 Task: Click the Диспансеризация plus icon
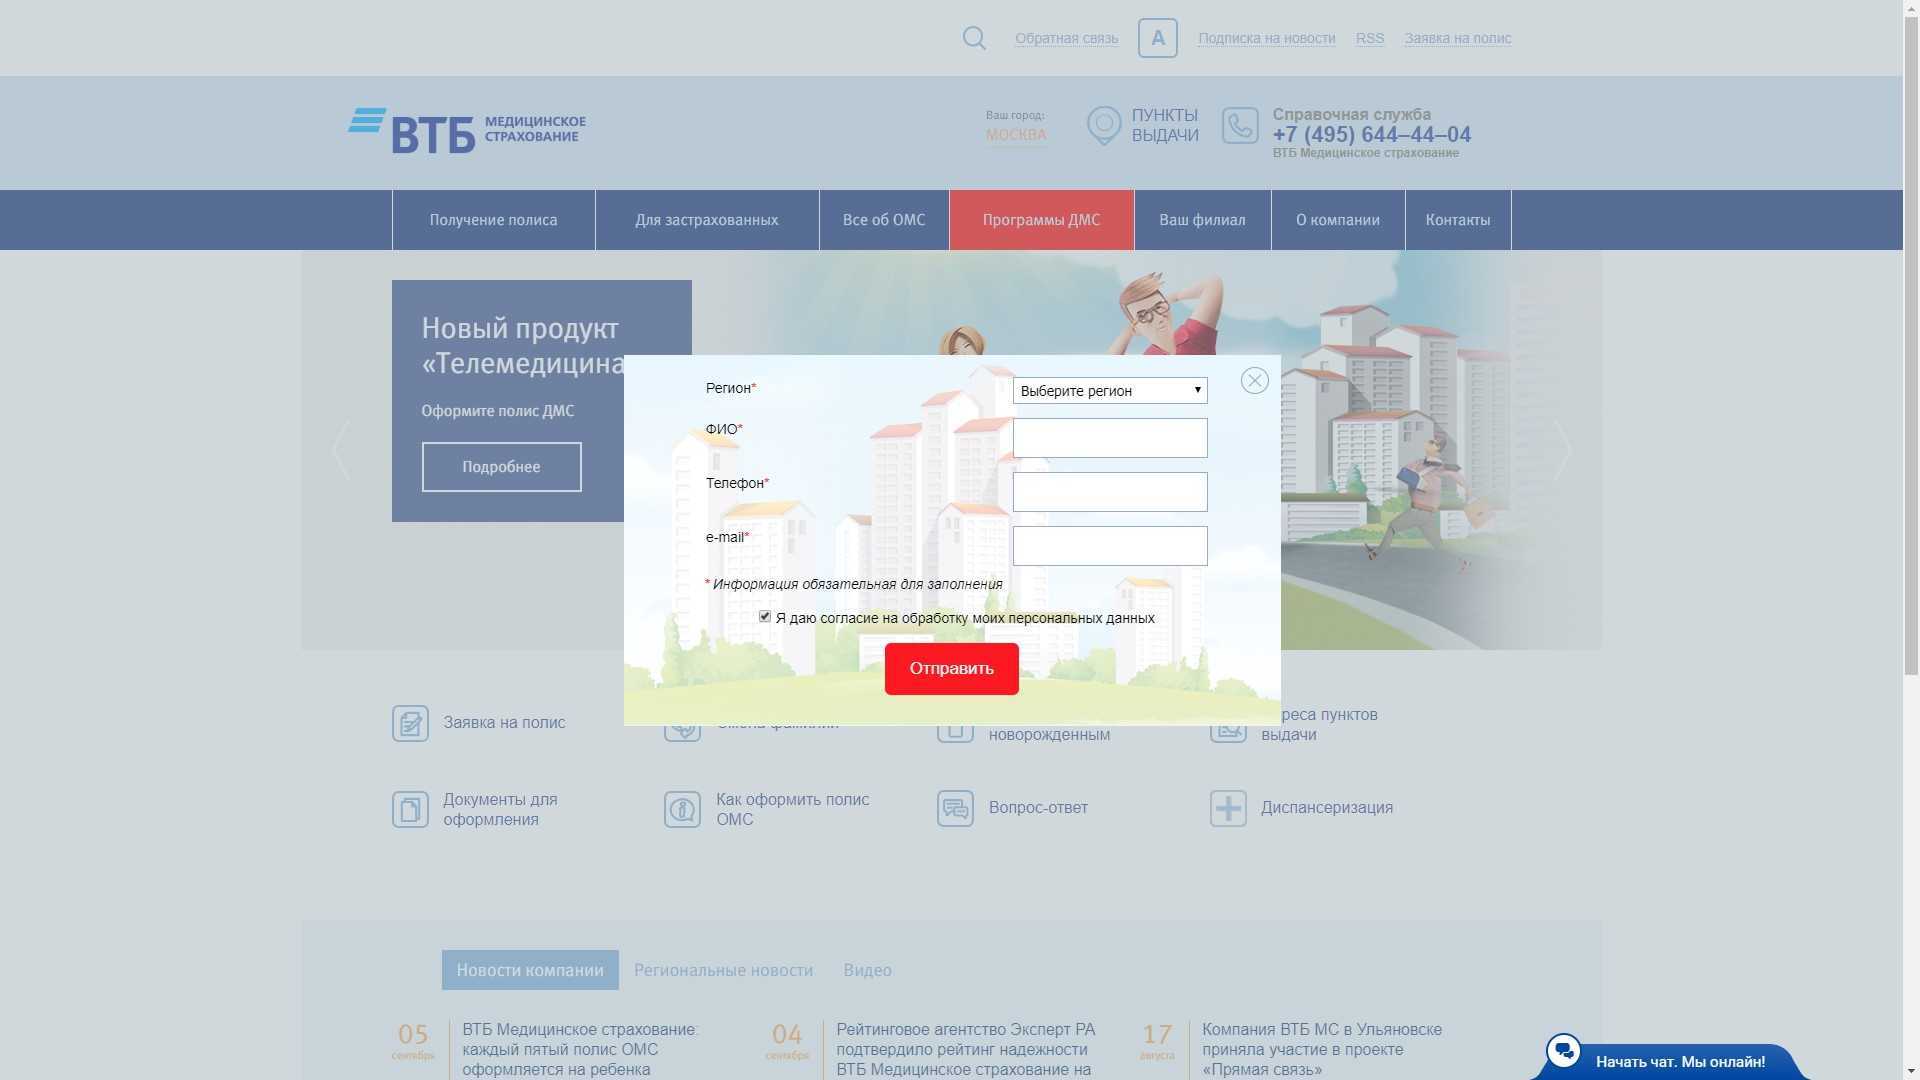click(x=1228, y=808)
